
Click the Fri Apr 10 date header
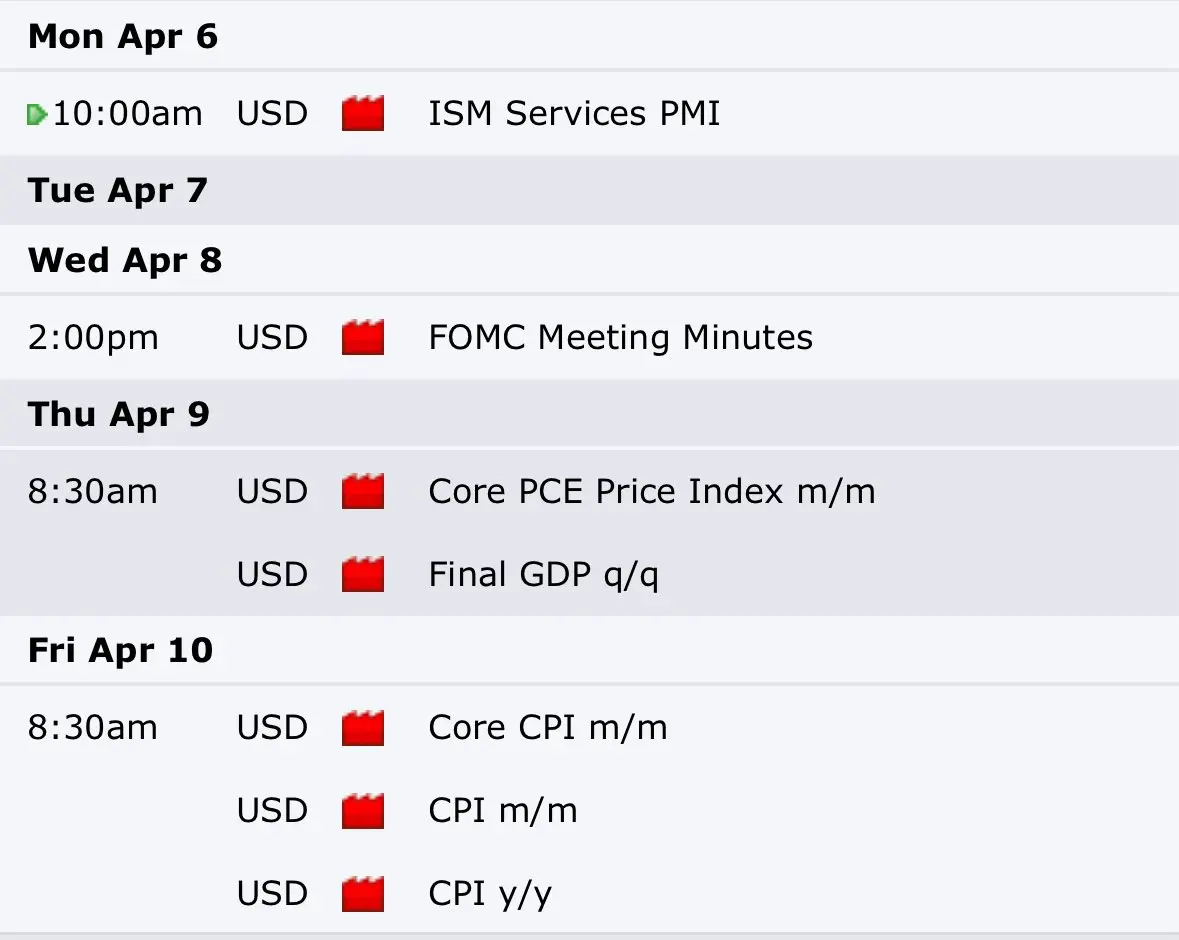tap(120, 651)
